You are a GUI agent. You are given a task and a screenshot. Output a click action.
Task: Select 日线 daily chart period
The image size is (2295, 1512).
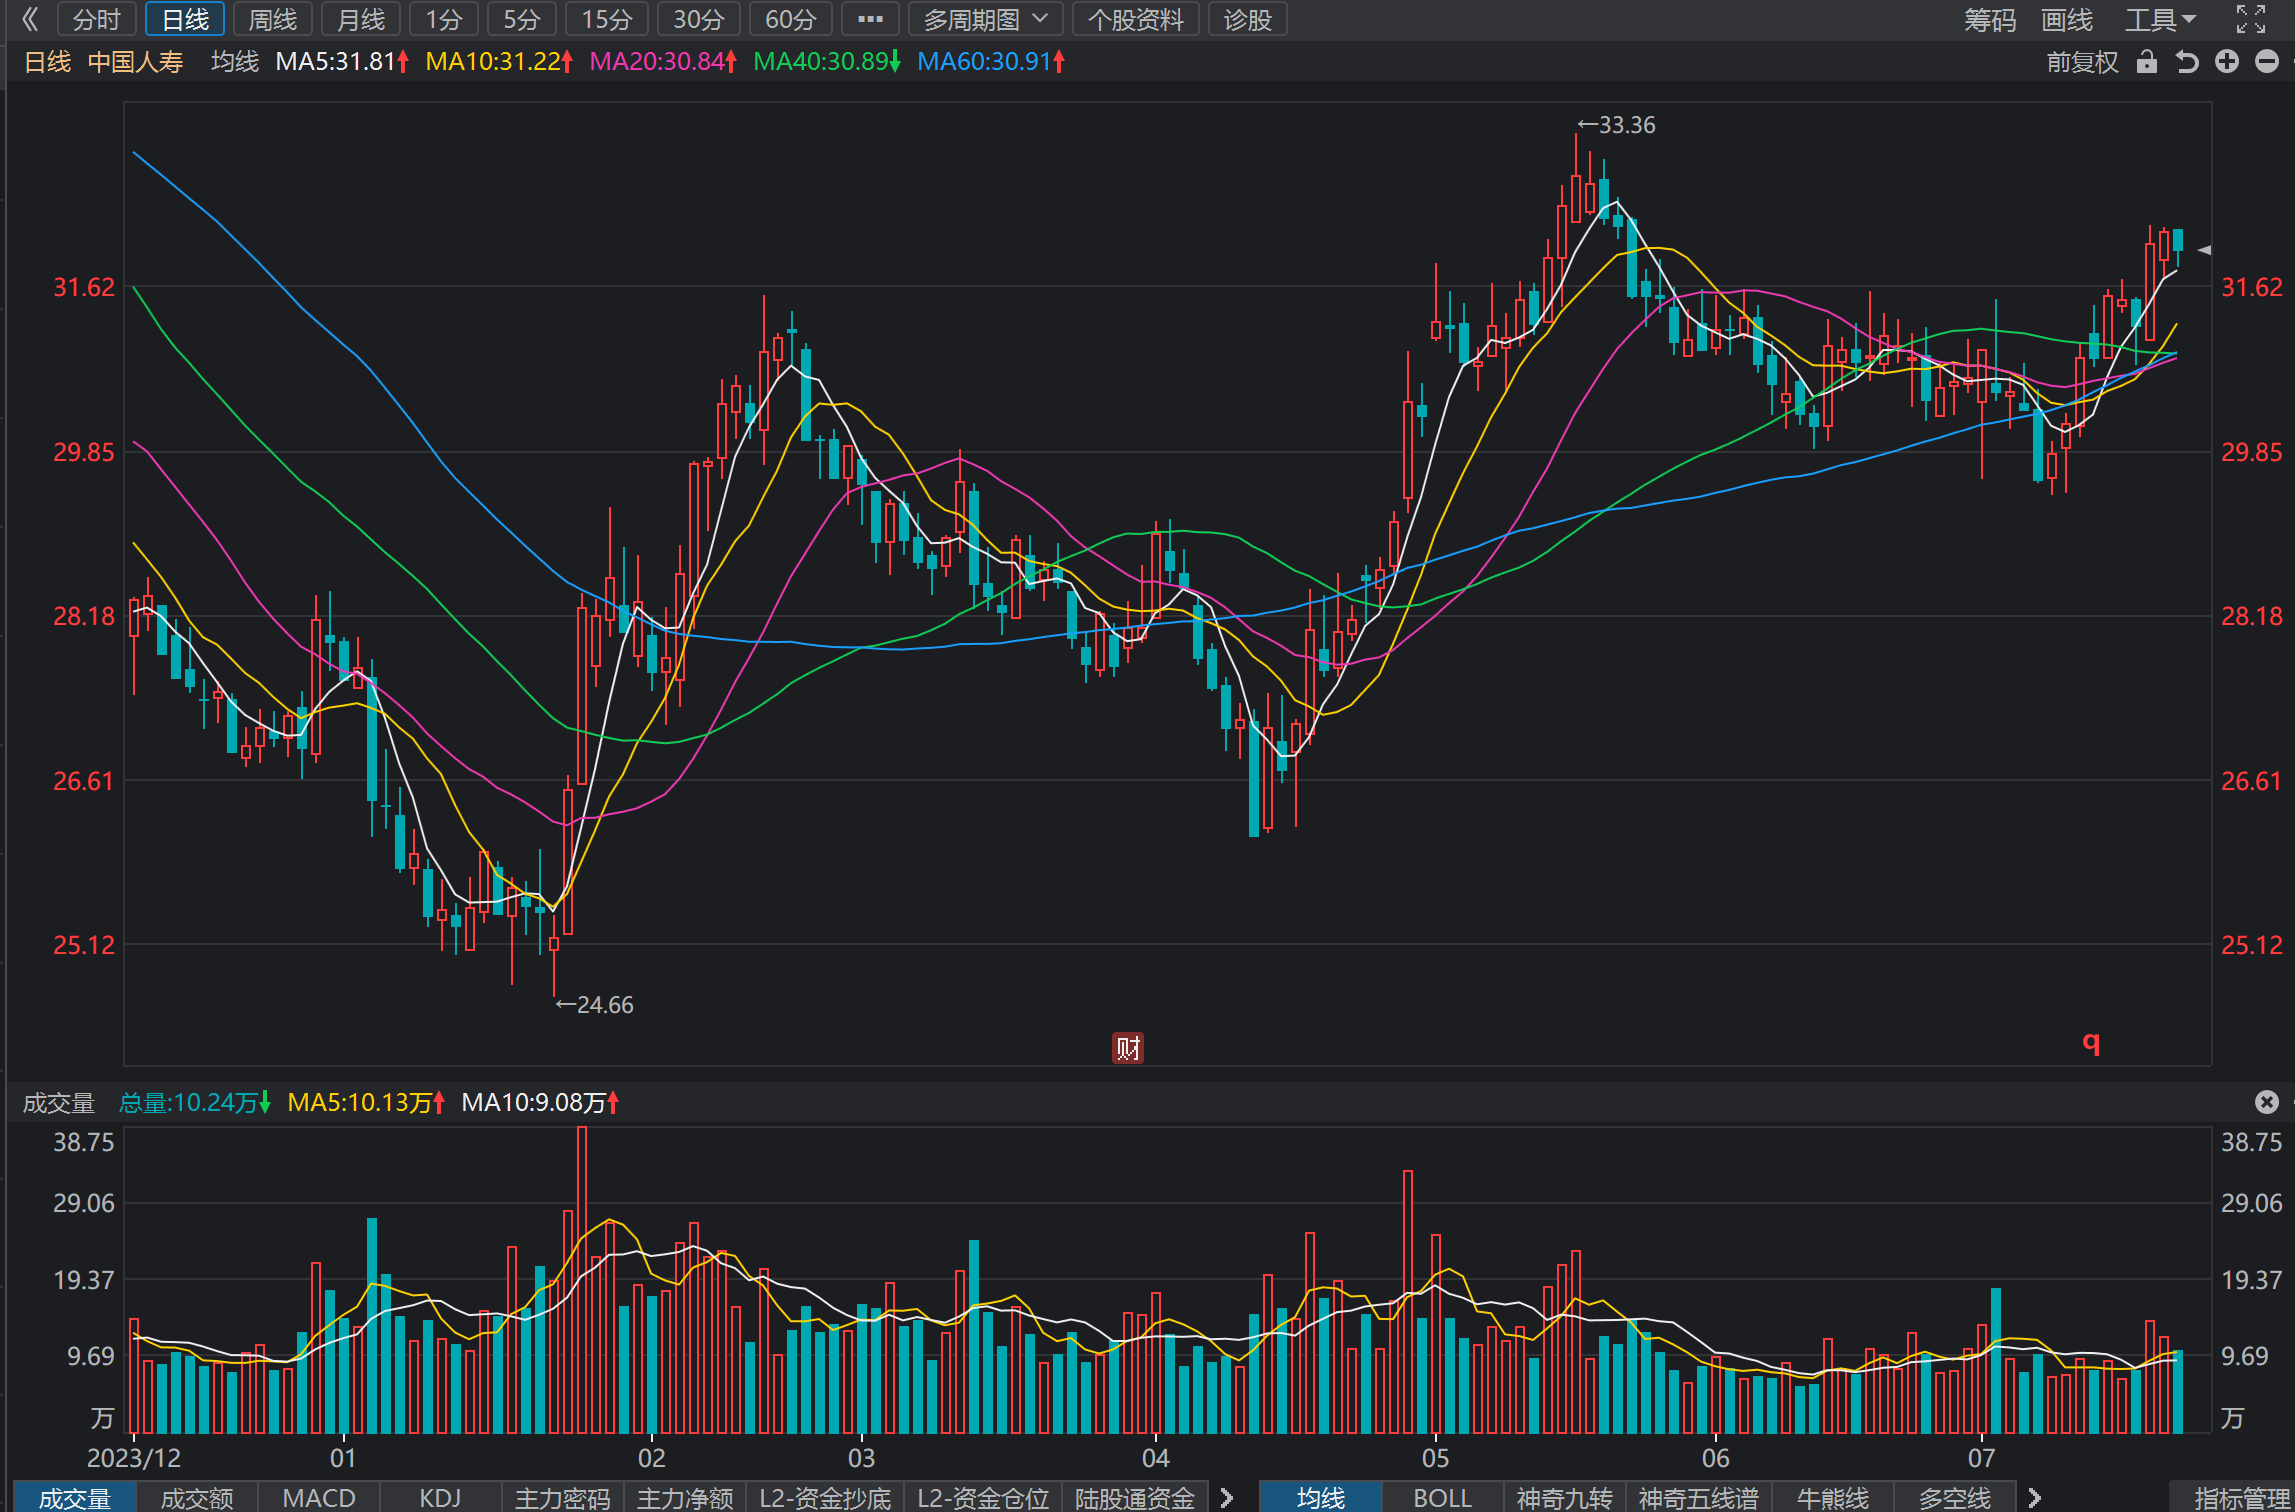pos(185,19)
